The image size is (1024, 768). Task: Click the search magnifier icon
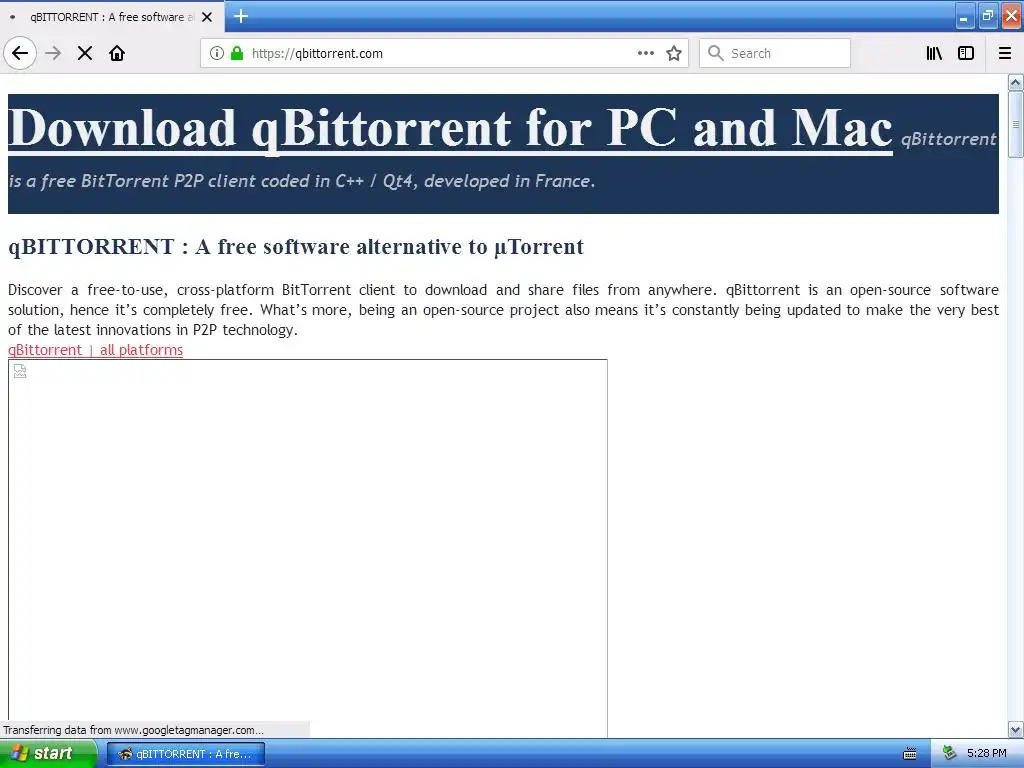coord(716,53)
